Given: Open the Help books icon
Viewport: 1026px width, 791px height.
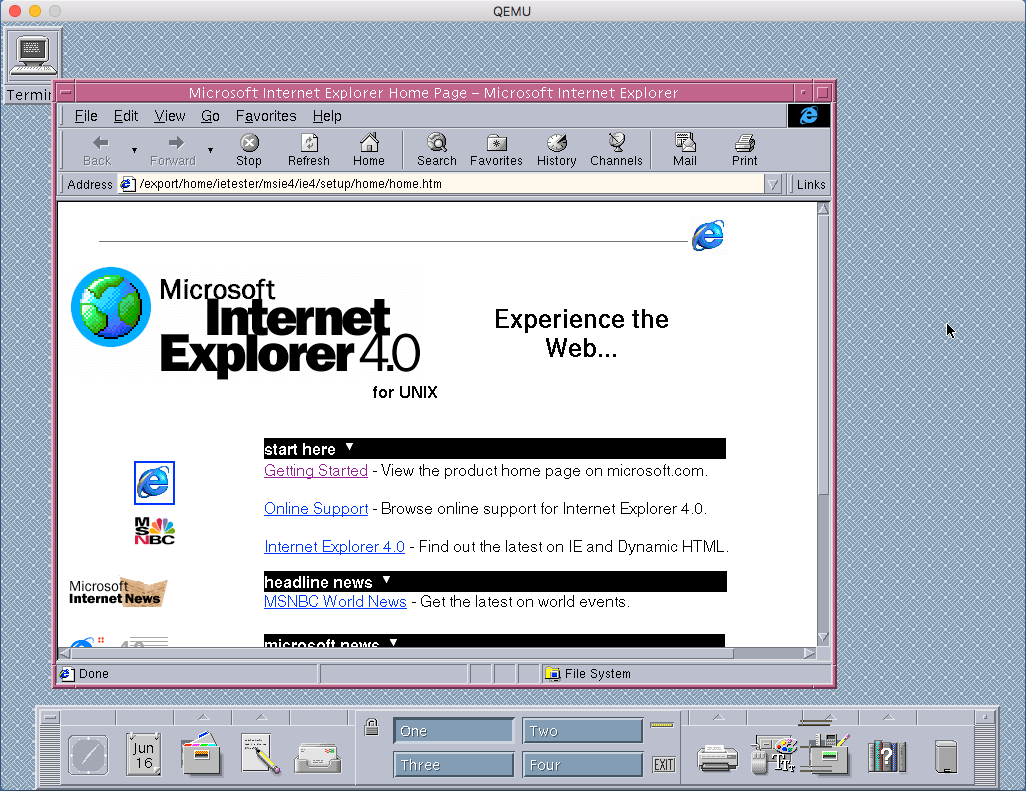Looking at the screenshot, I should point(887,756).
